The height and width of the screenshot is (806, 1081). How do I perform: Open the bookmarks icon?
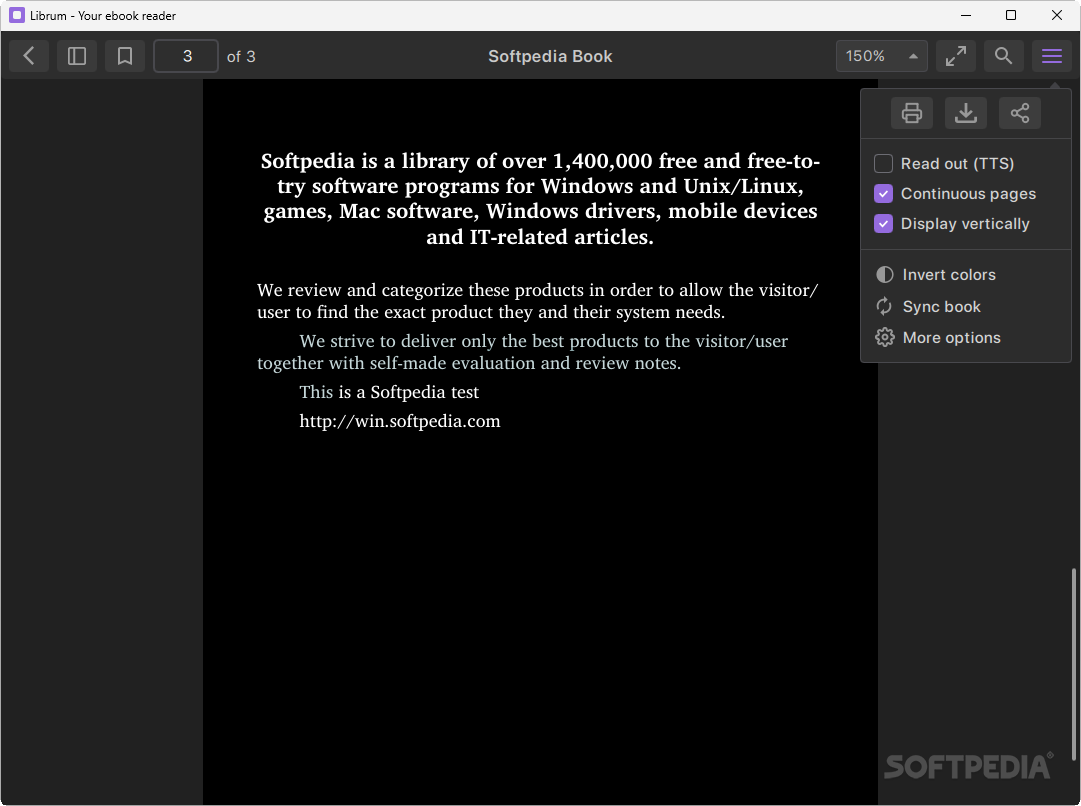125,56
